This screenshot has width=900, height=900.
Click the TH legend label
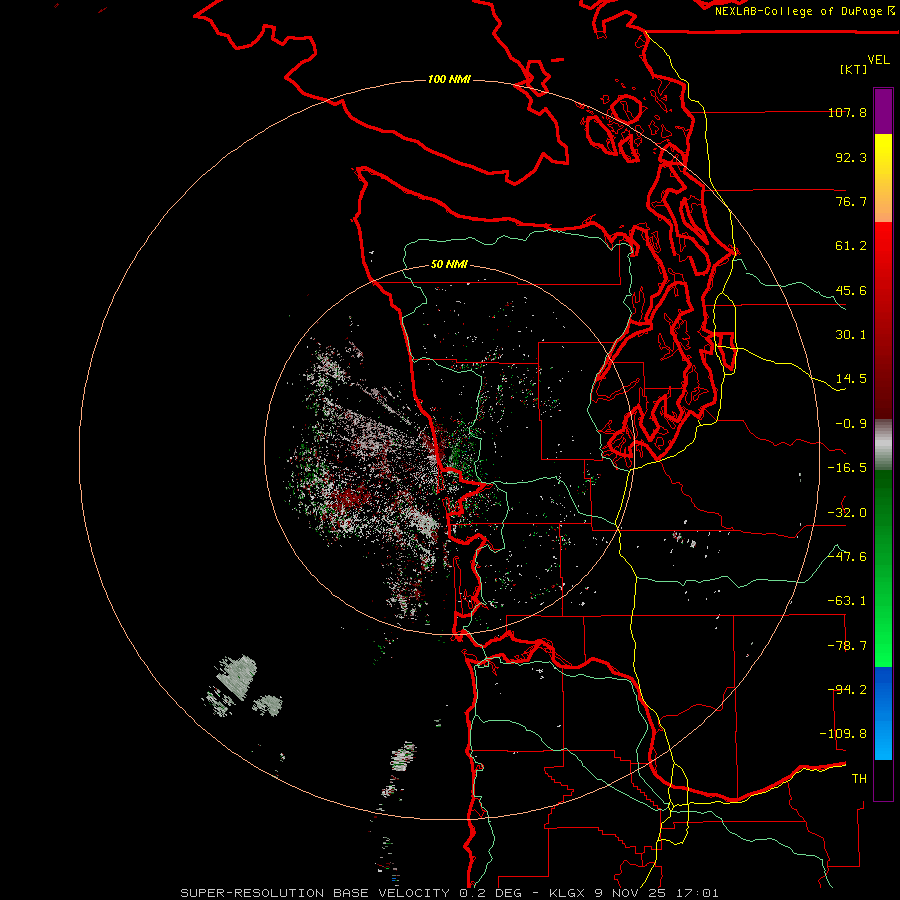tap(859, 779)
